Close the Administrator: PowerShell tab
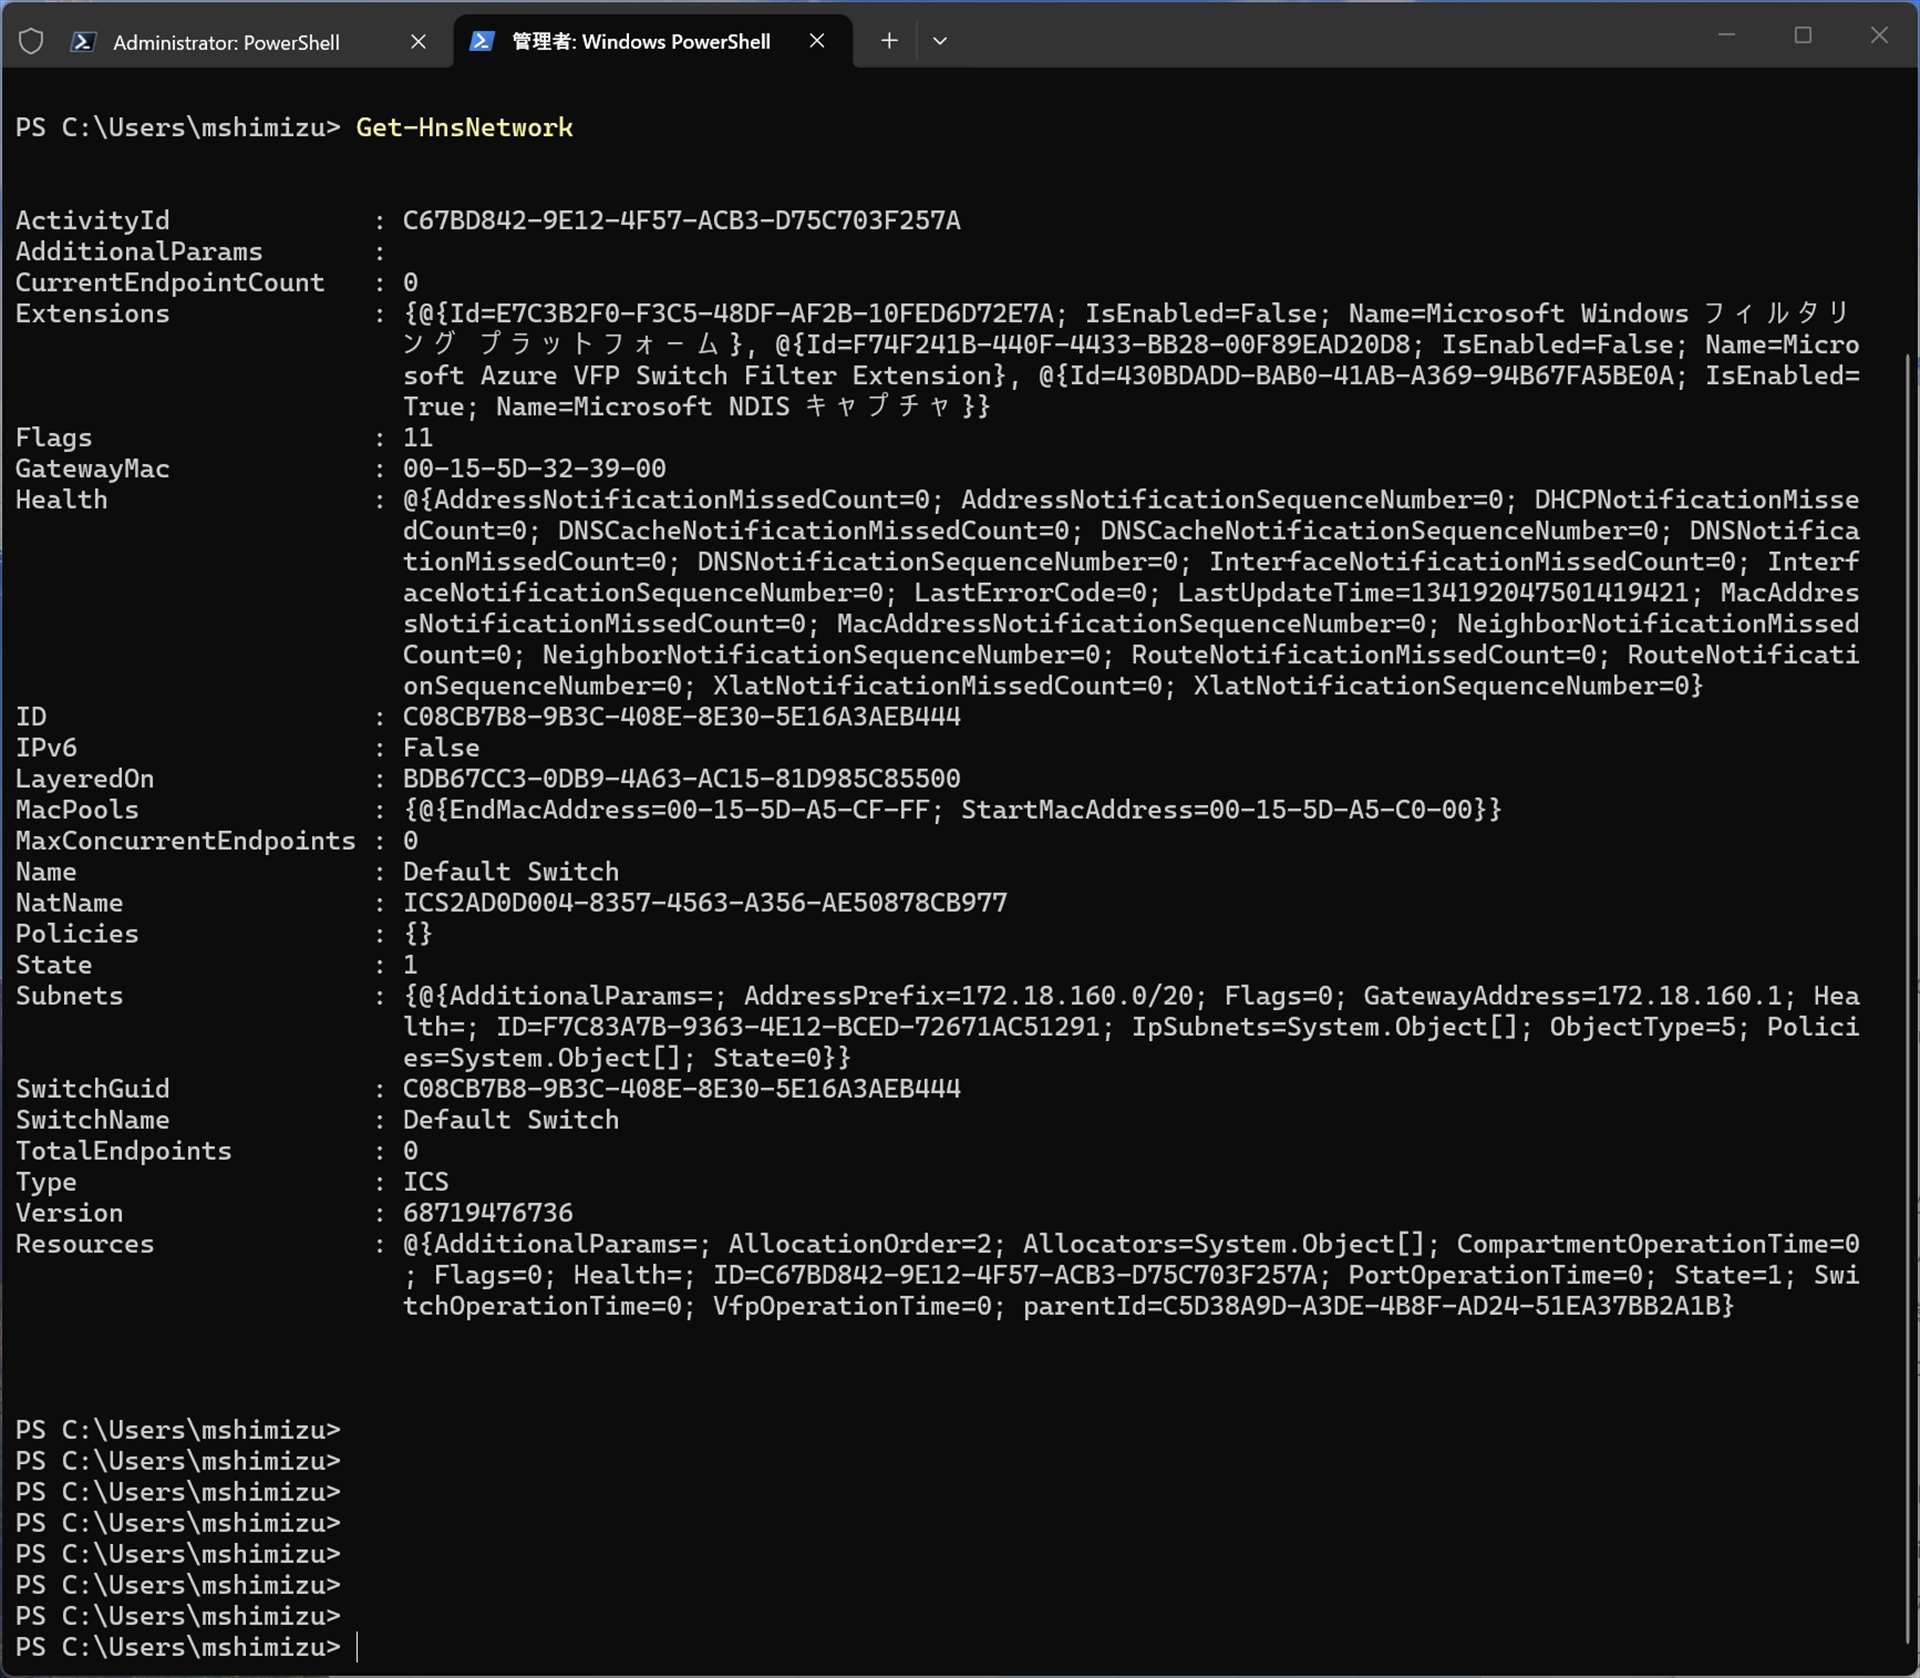Viewport: 1920px width, 1678px height. point(418,41)
